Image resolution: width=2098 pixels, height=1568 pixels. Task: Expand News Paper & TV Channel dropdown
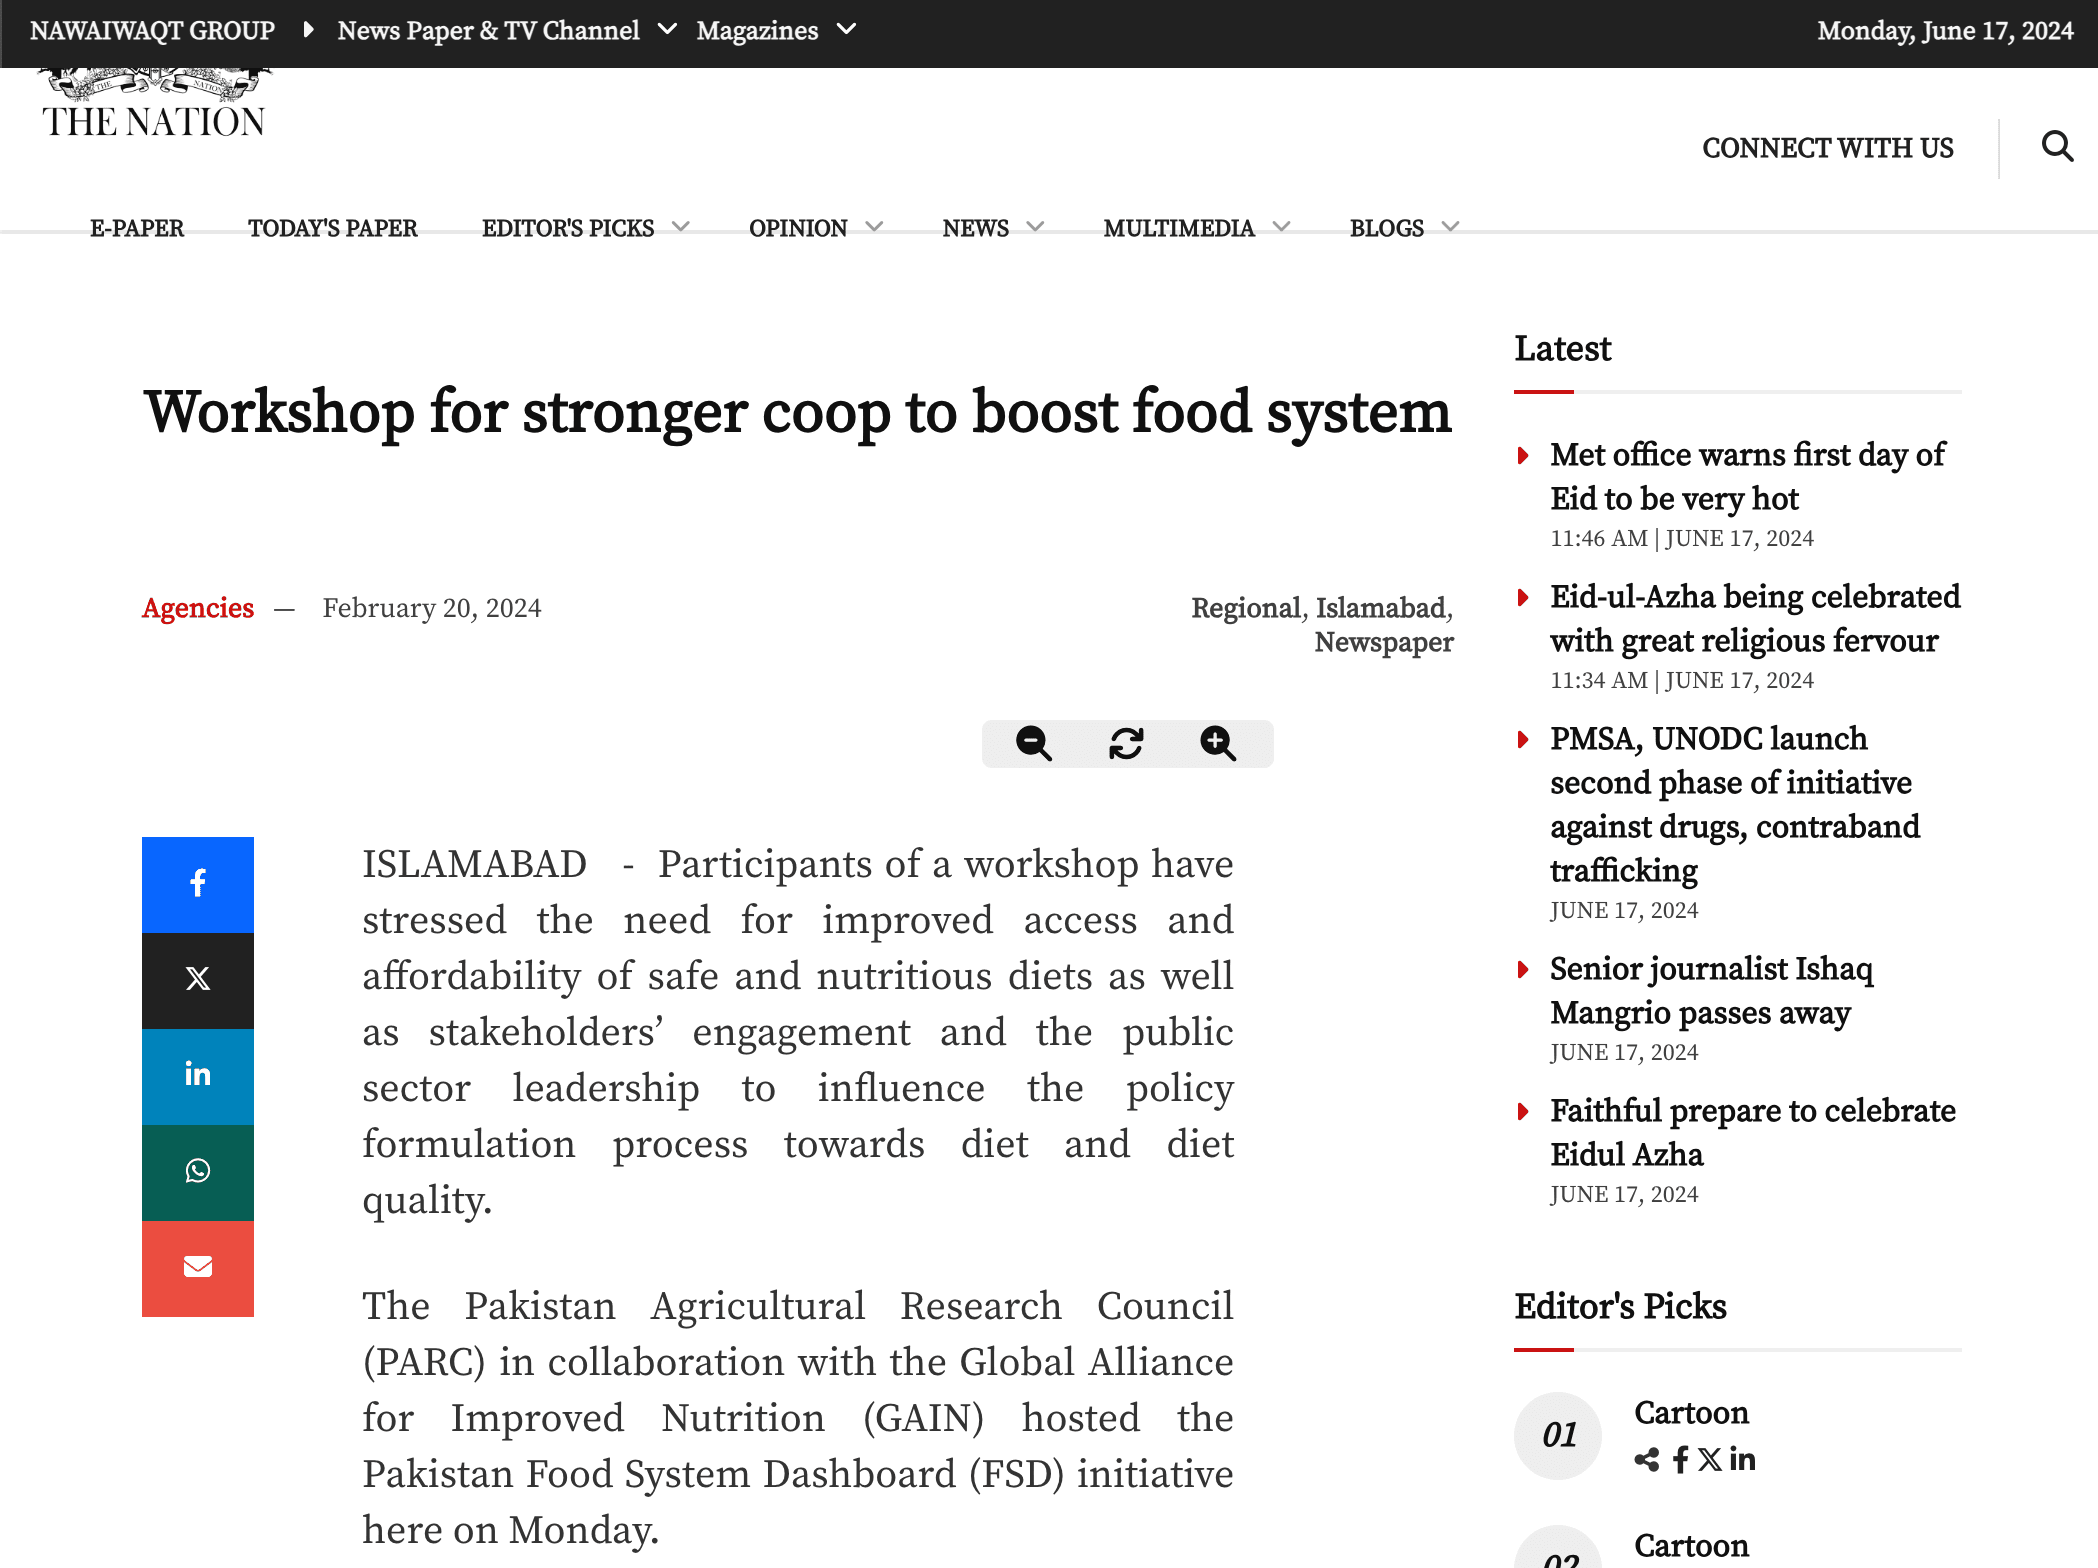click(667, 30)
